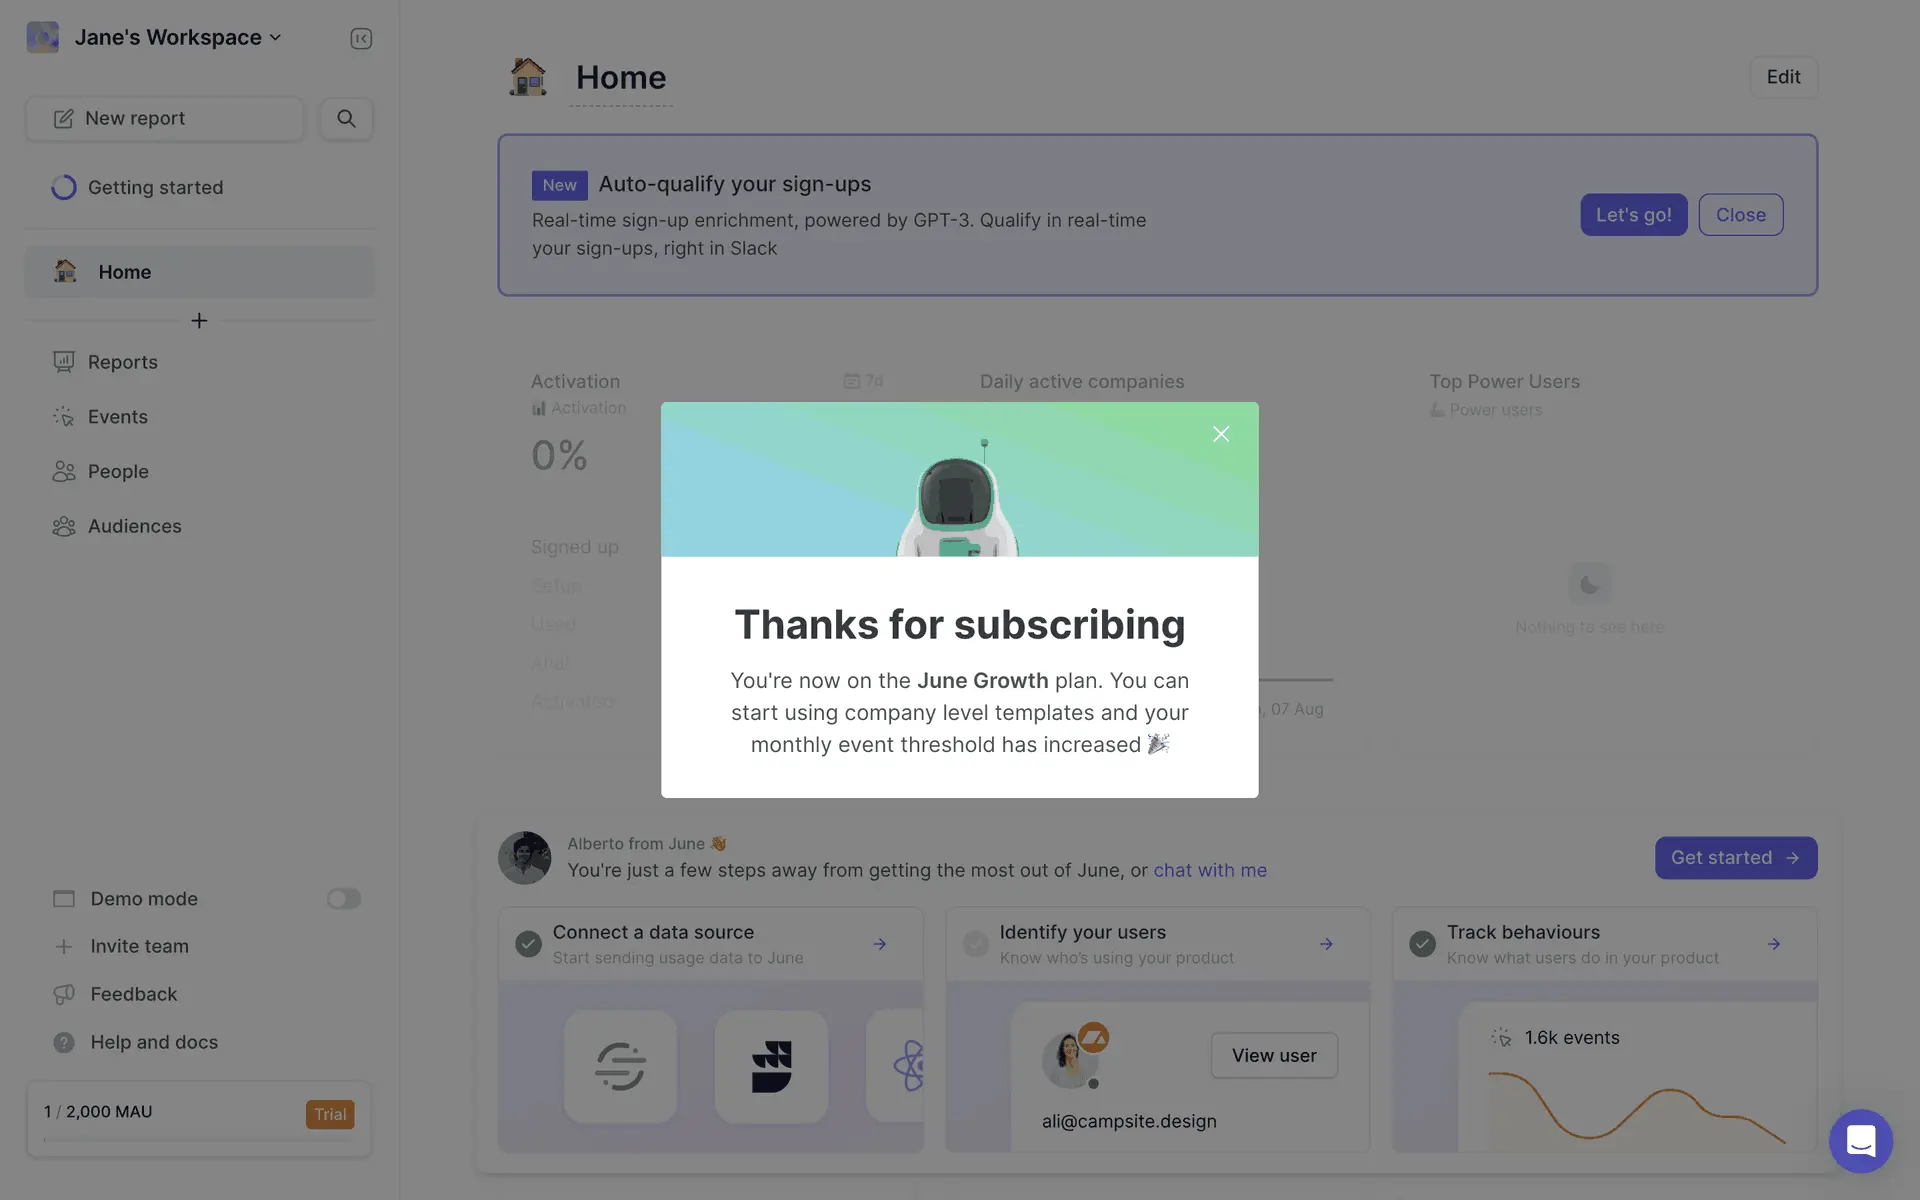
Task: Open search with the magnifier icon
Action: [x=346, y=118]
